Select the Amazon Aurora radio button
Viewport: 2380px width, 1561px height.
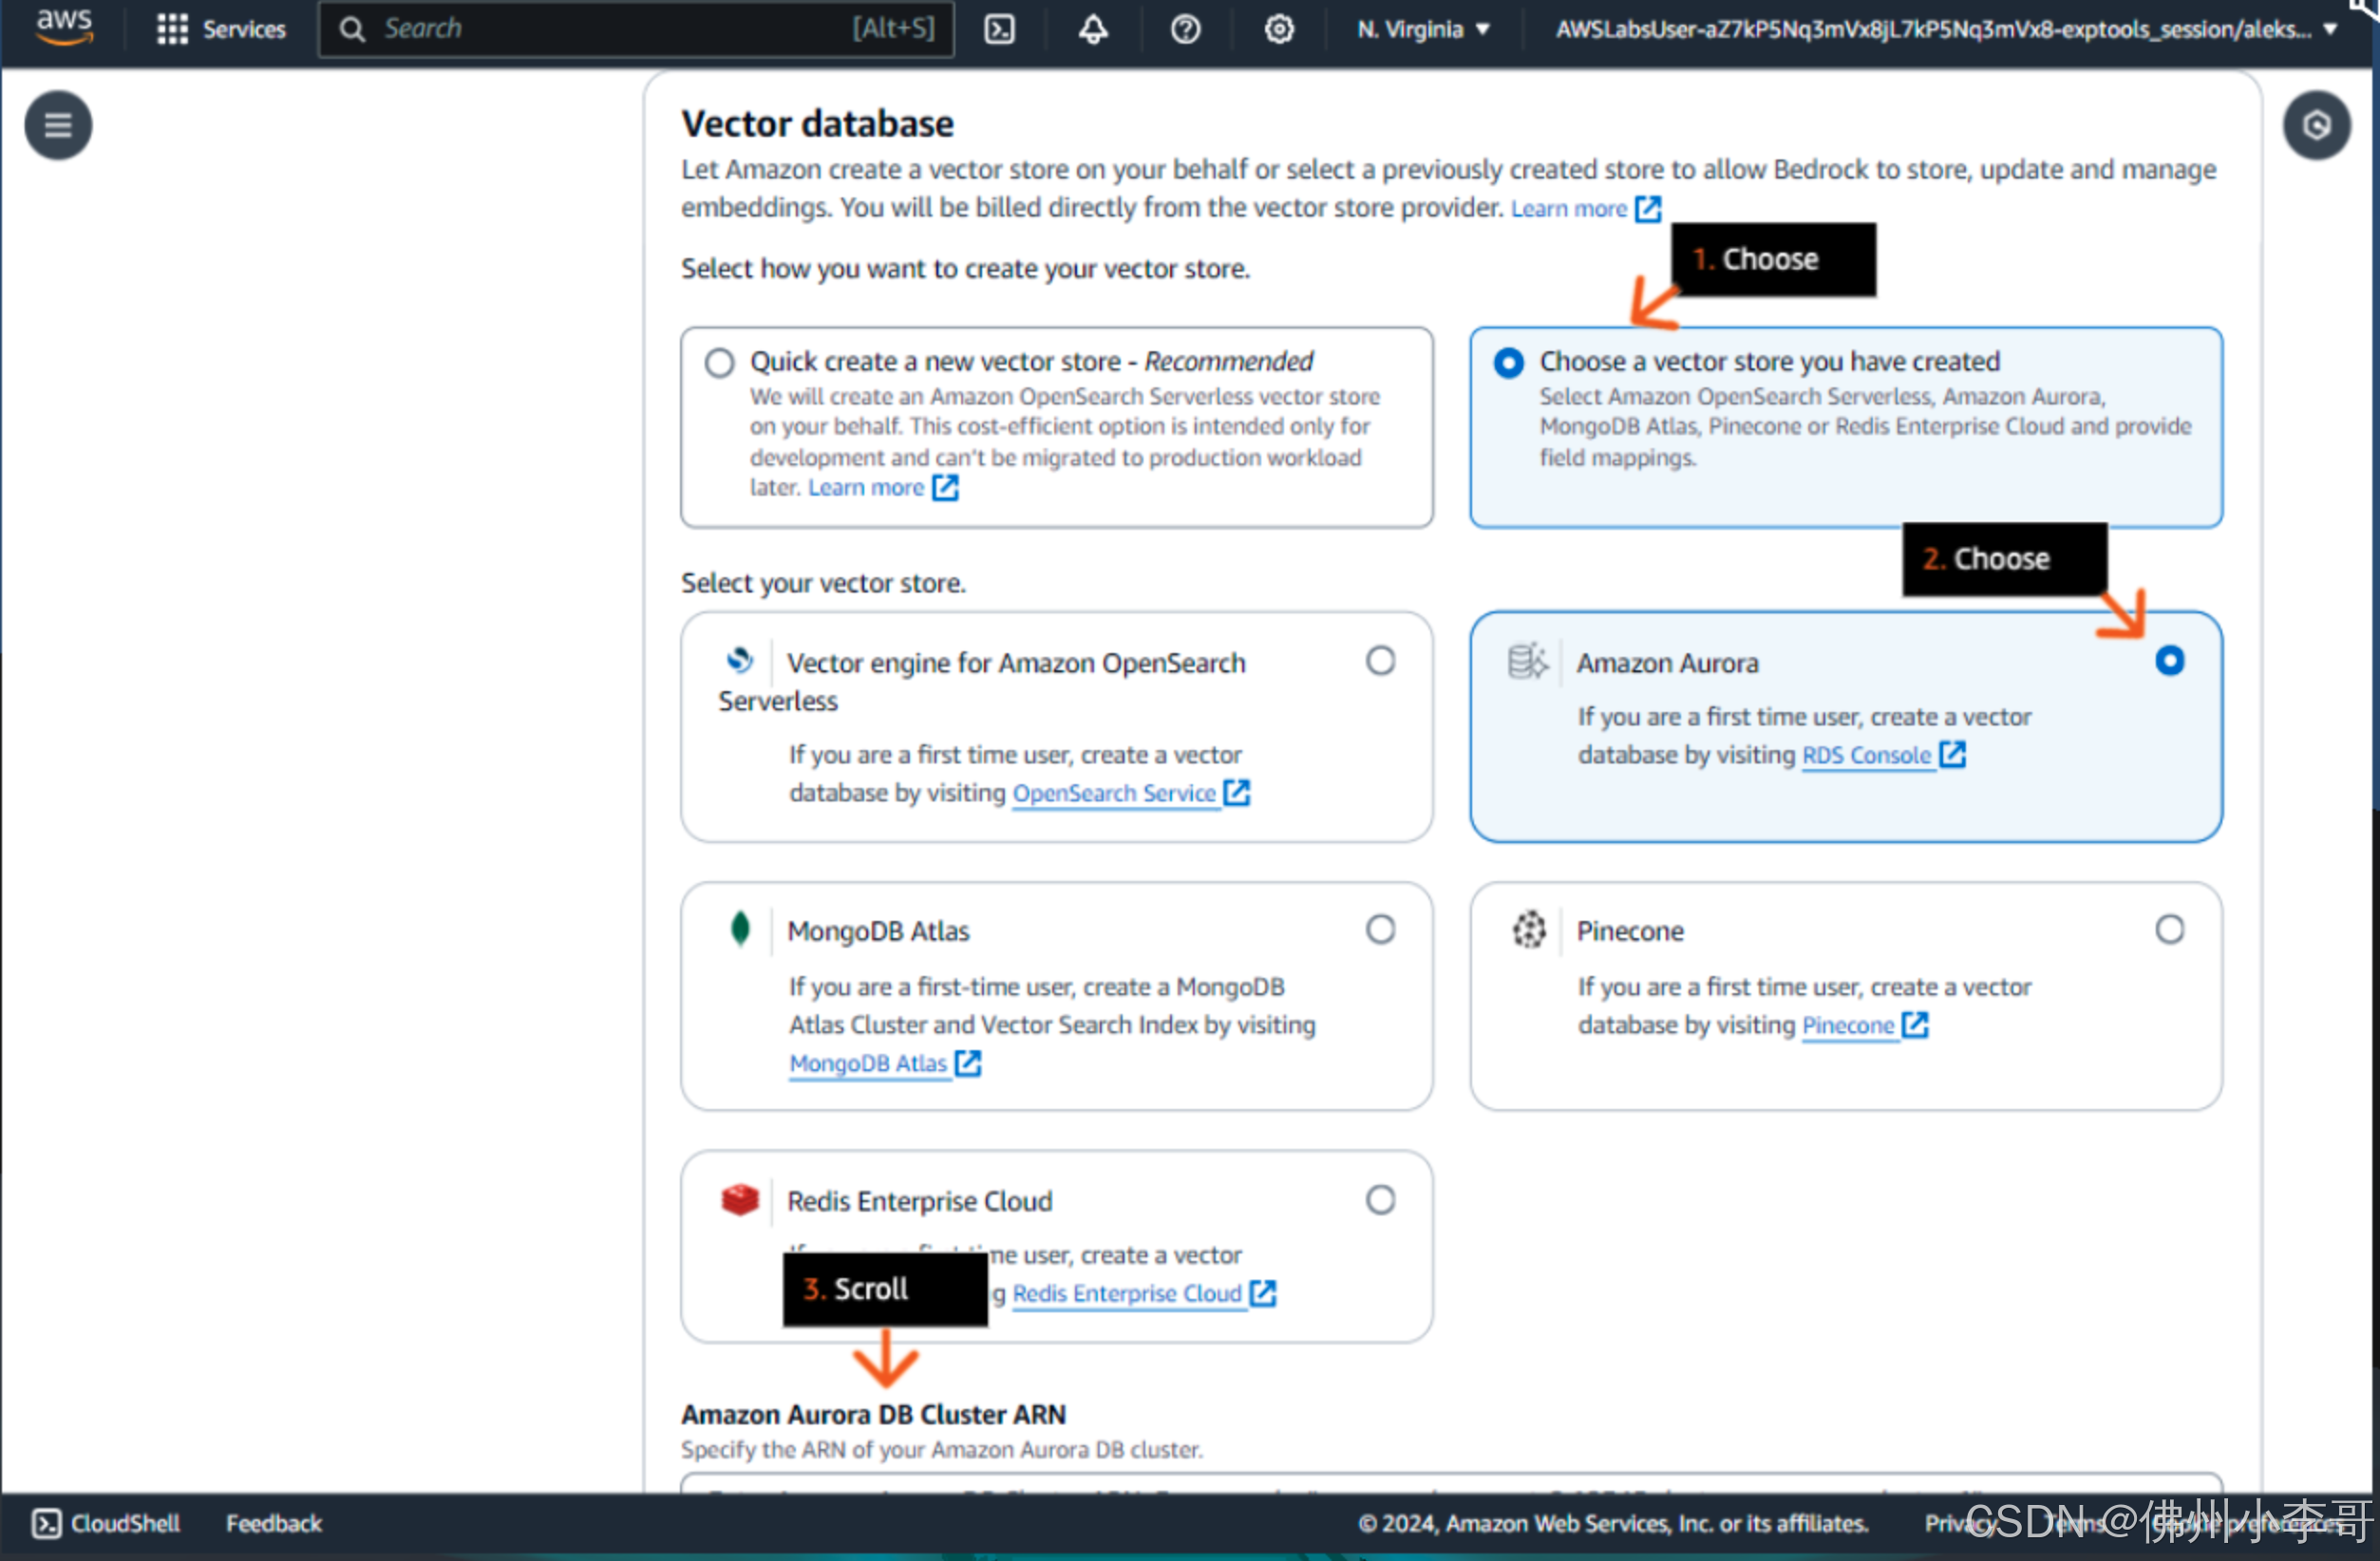coord(2169,660)
